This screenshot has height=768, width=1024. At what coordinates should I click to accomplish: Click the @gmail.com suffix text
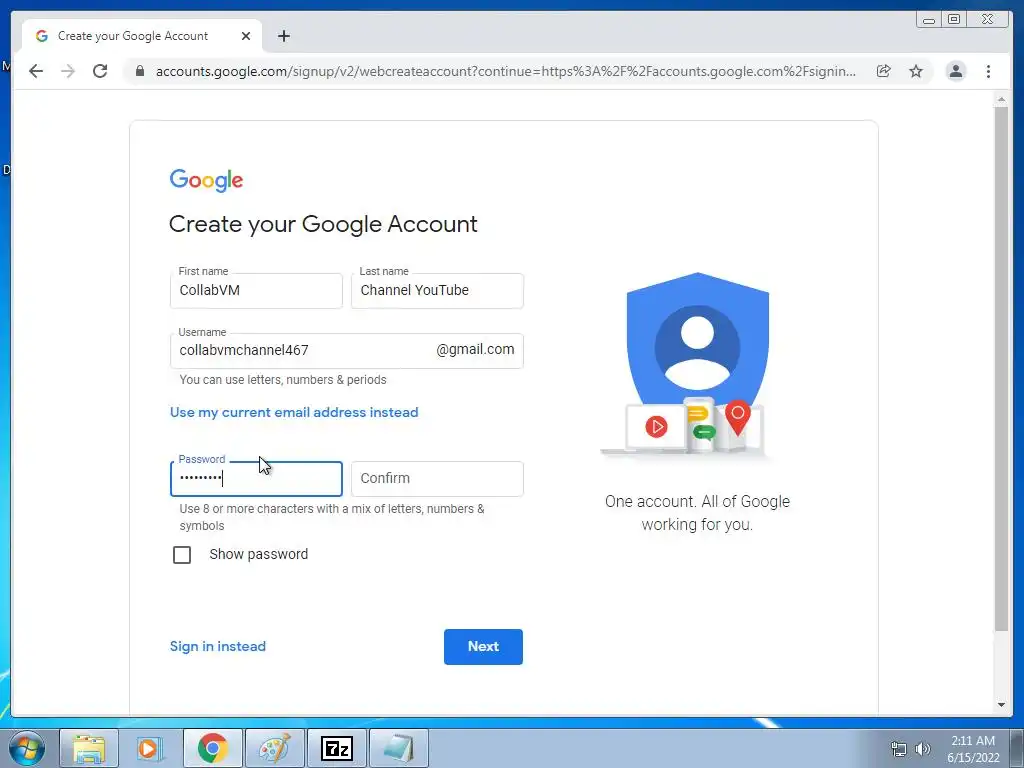475,349
